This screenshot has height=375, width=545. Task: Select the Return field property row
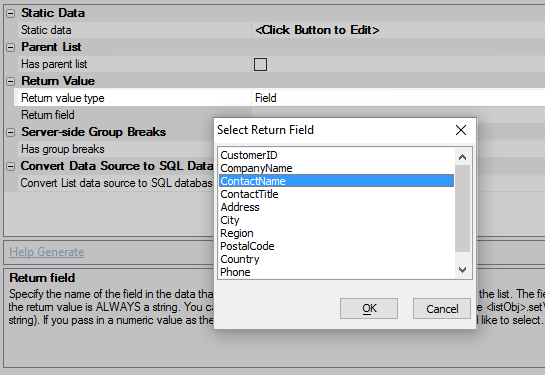pos(48,115)
